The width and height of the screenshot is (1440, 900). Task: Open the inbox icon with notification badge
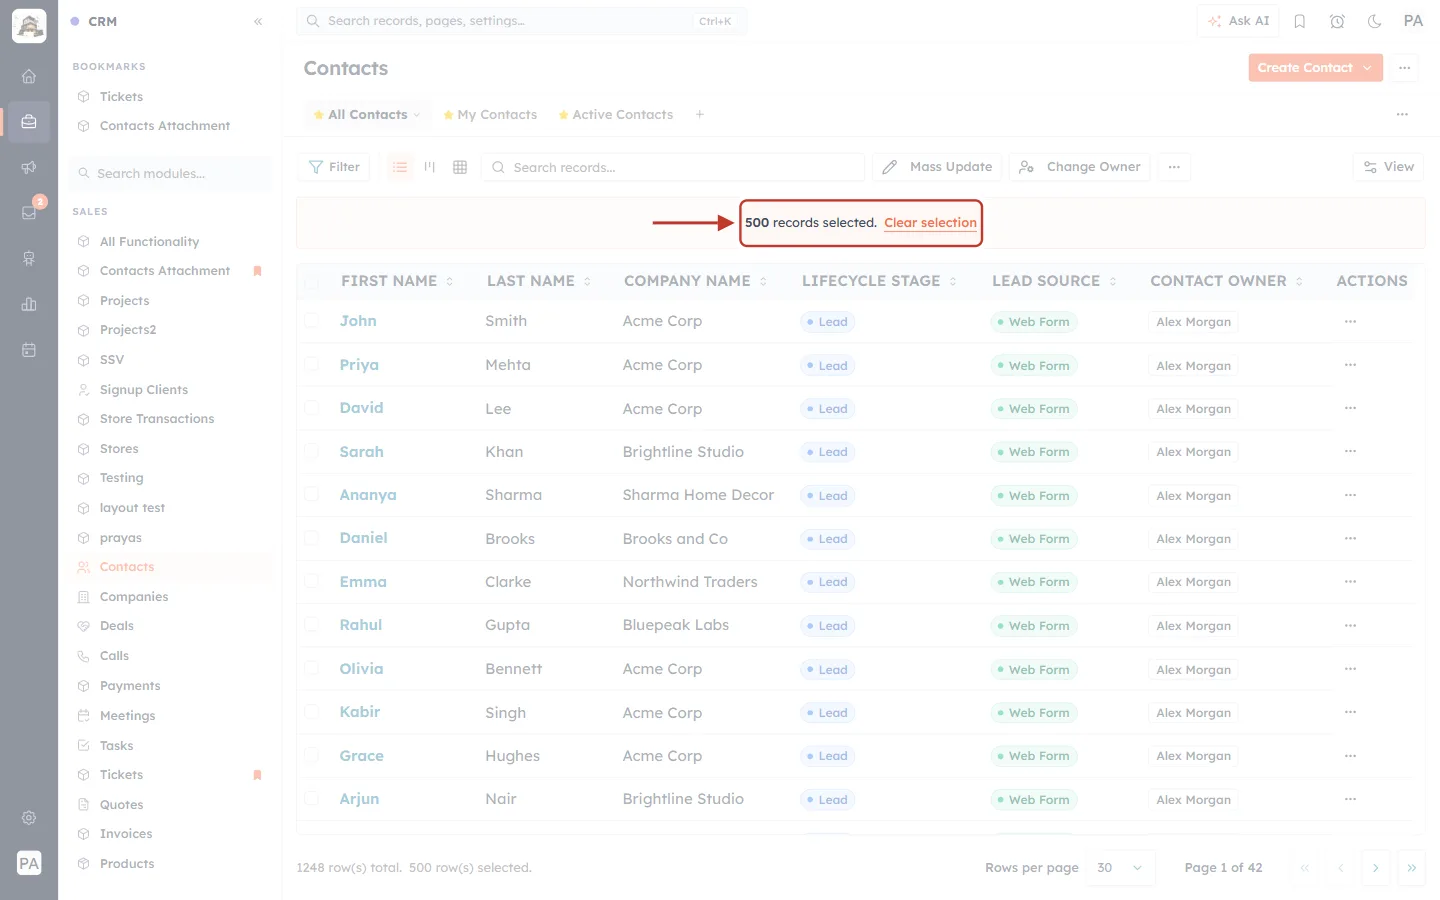pos(29,212)
